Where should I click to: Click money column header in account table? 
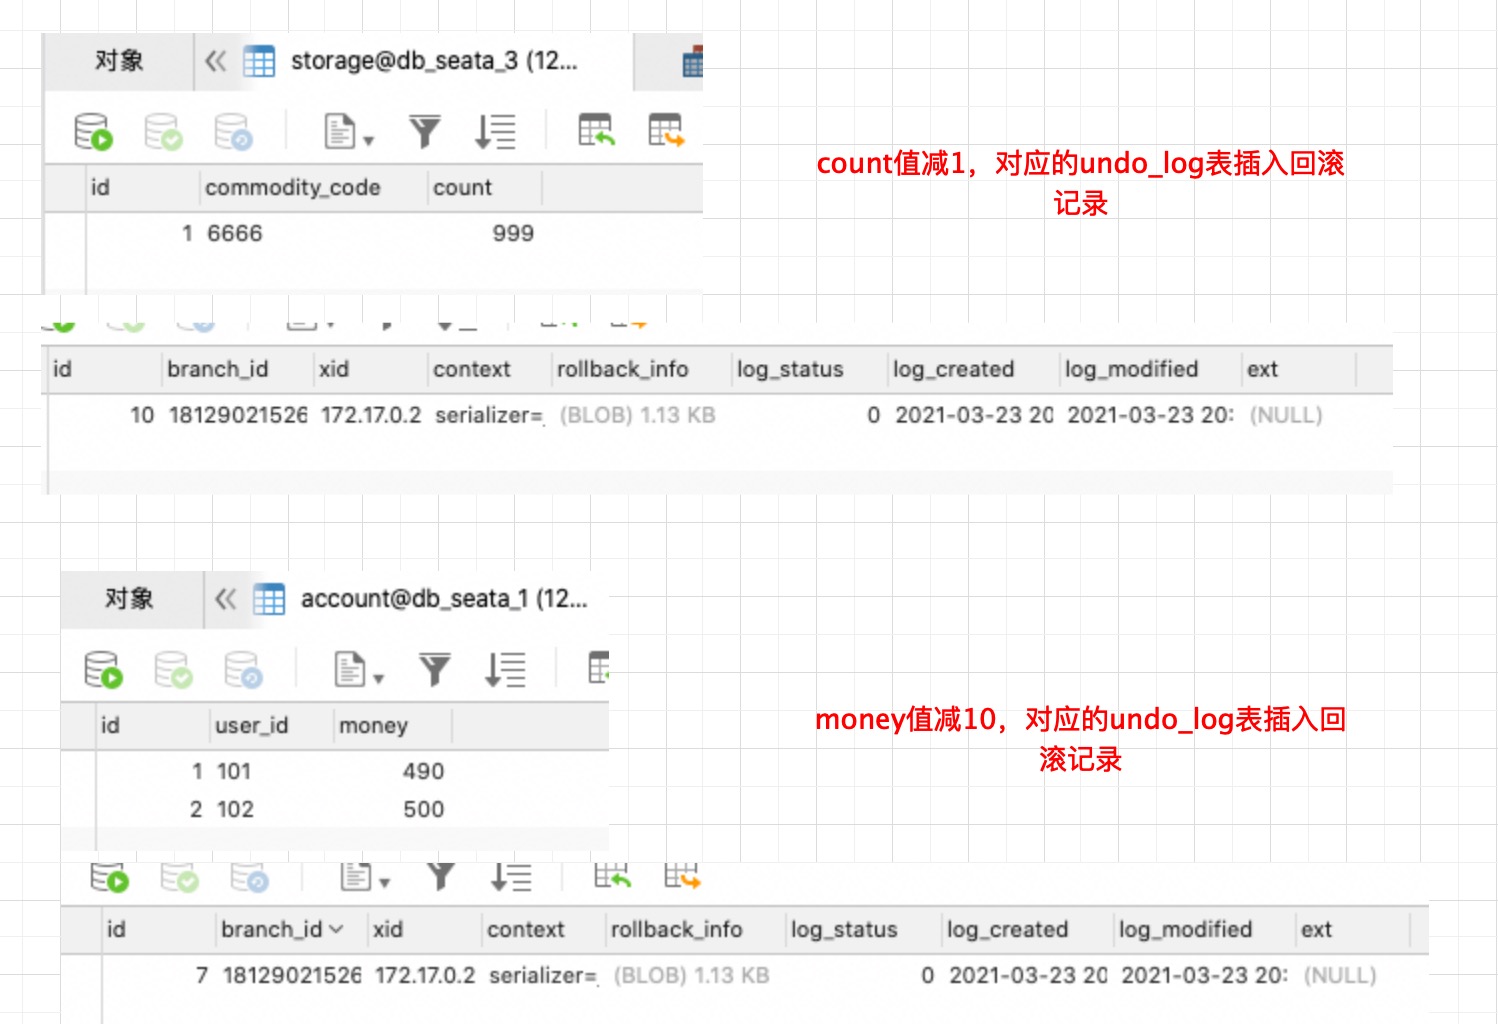[373, 726]
